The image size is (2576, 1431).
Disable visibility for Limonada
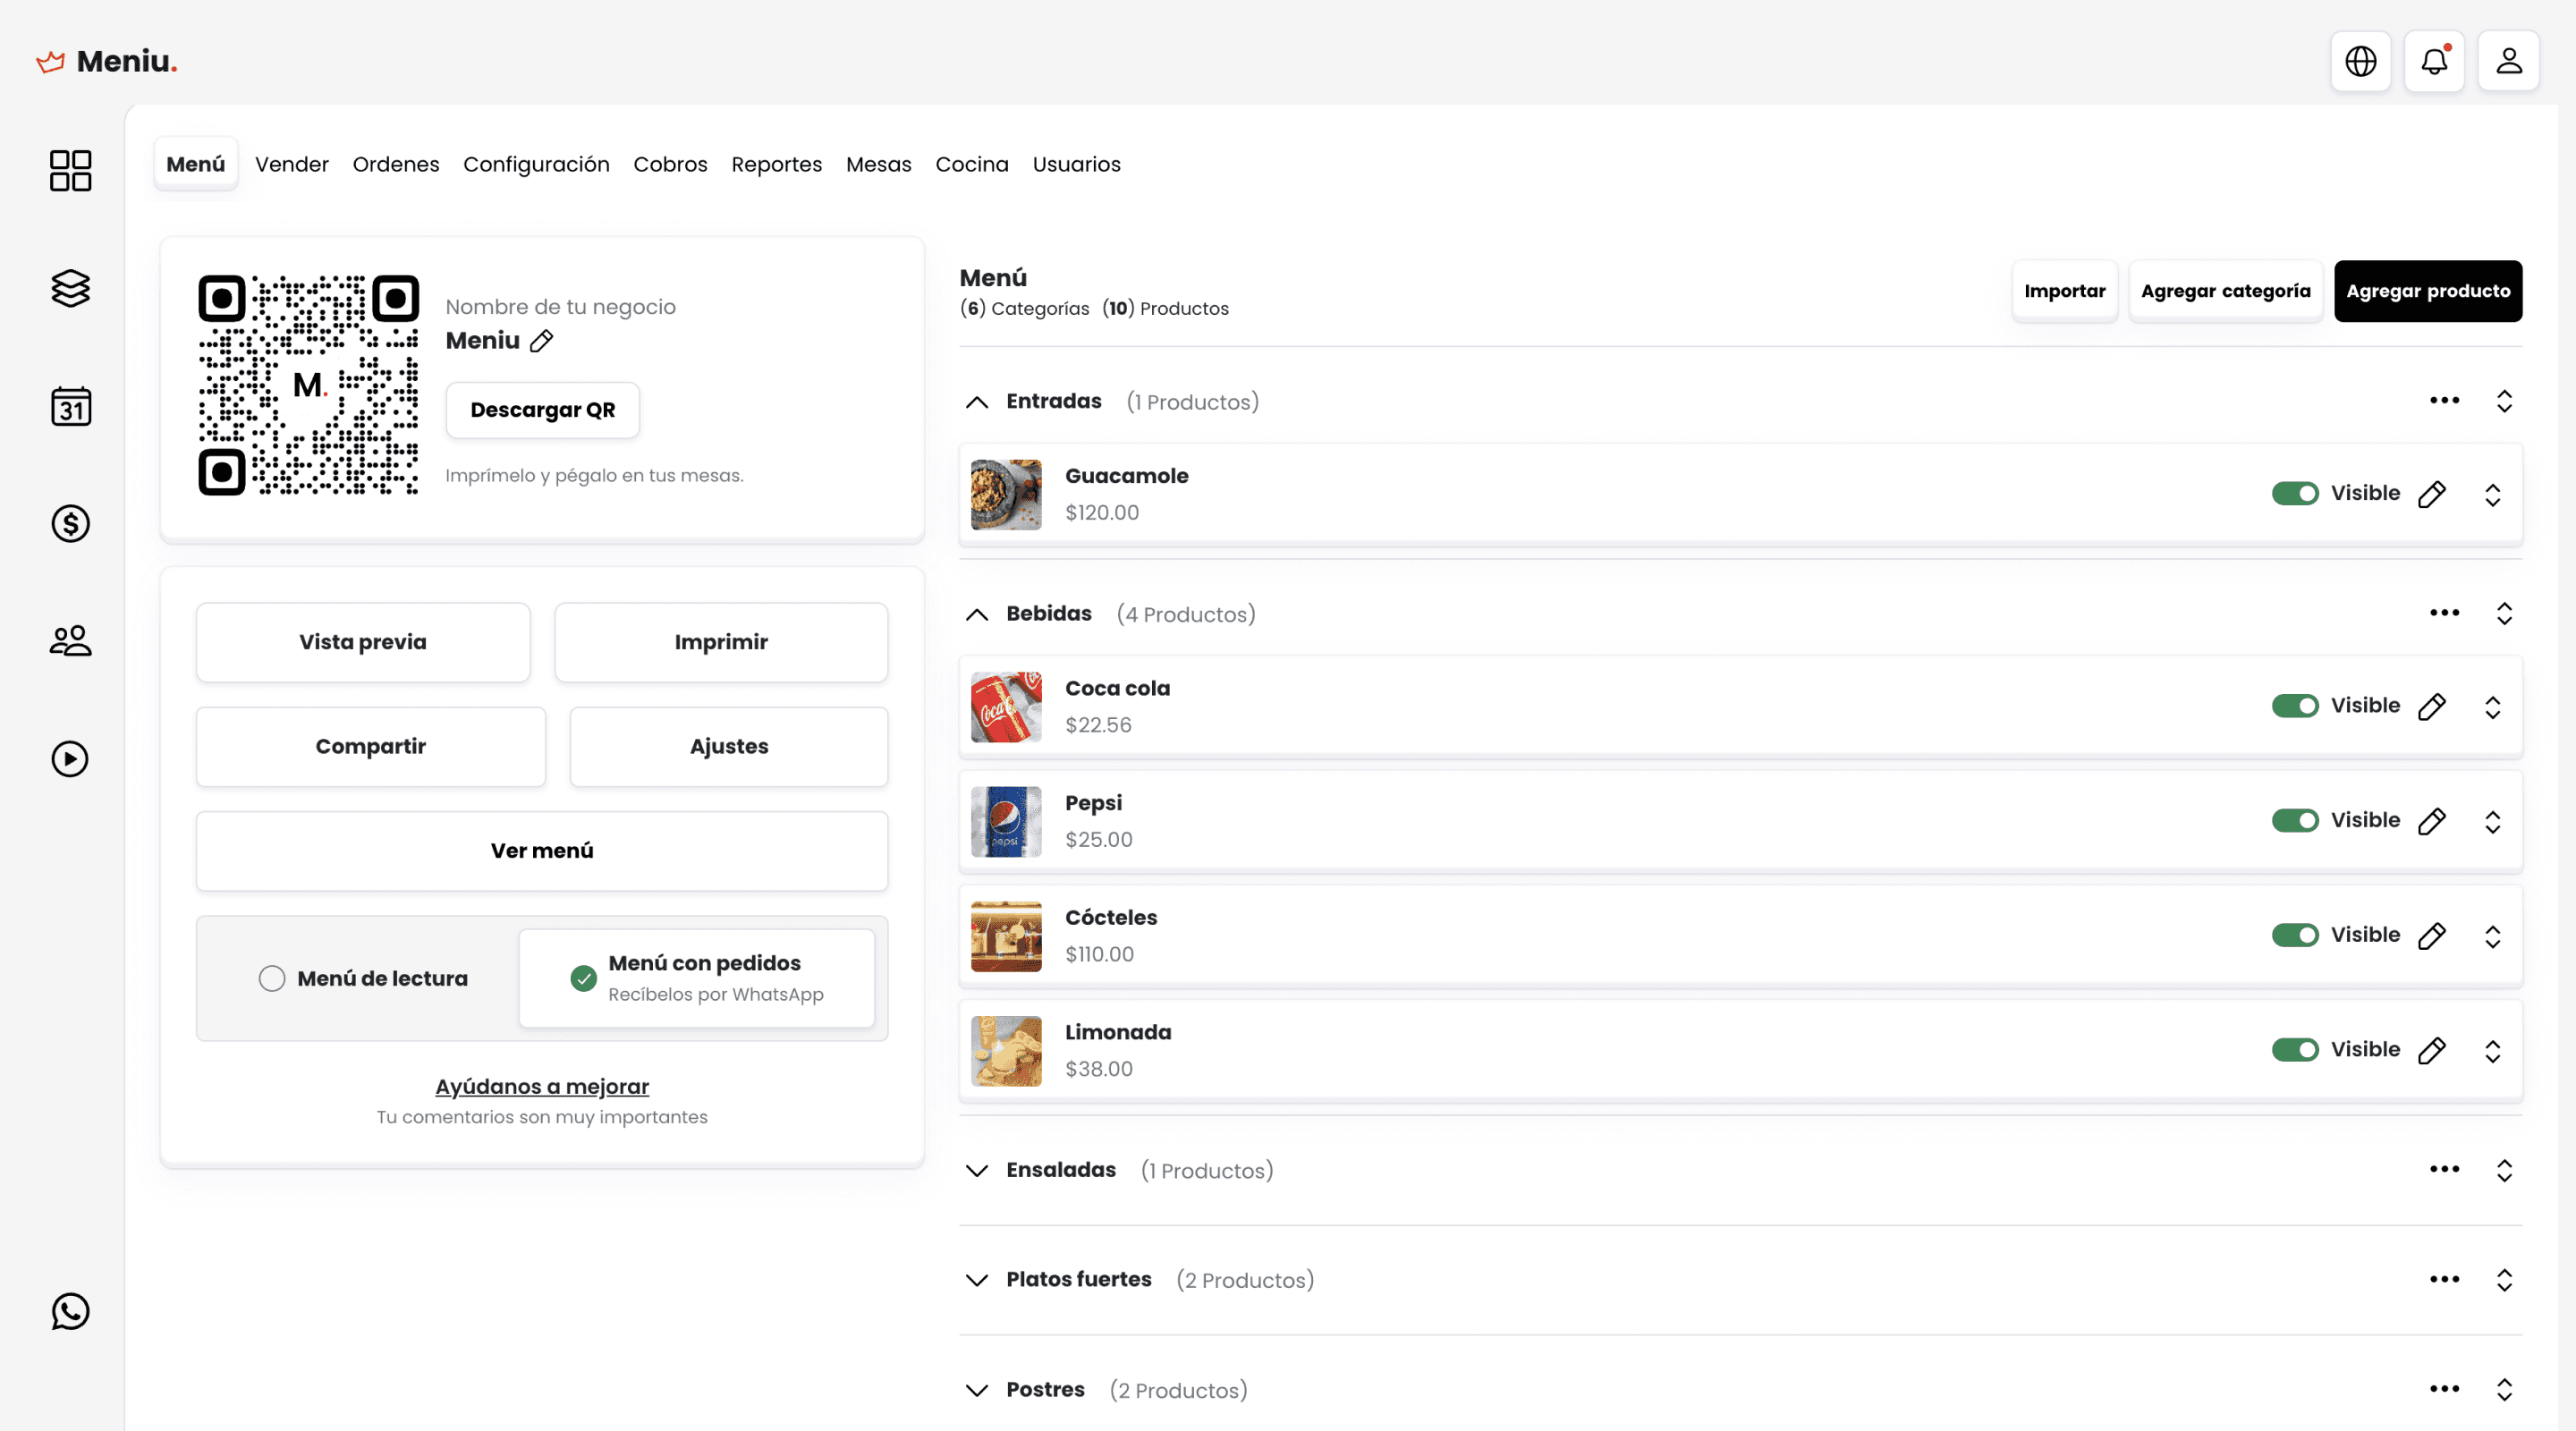click(x=2296, y=1049)
